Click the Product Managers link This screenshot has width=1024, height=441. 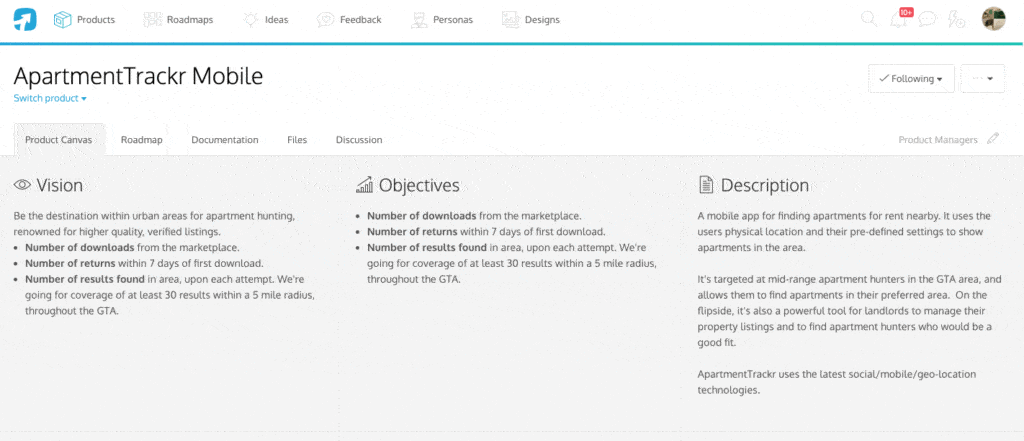pyautogui.click(x=937, y=140)
